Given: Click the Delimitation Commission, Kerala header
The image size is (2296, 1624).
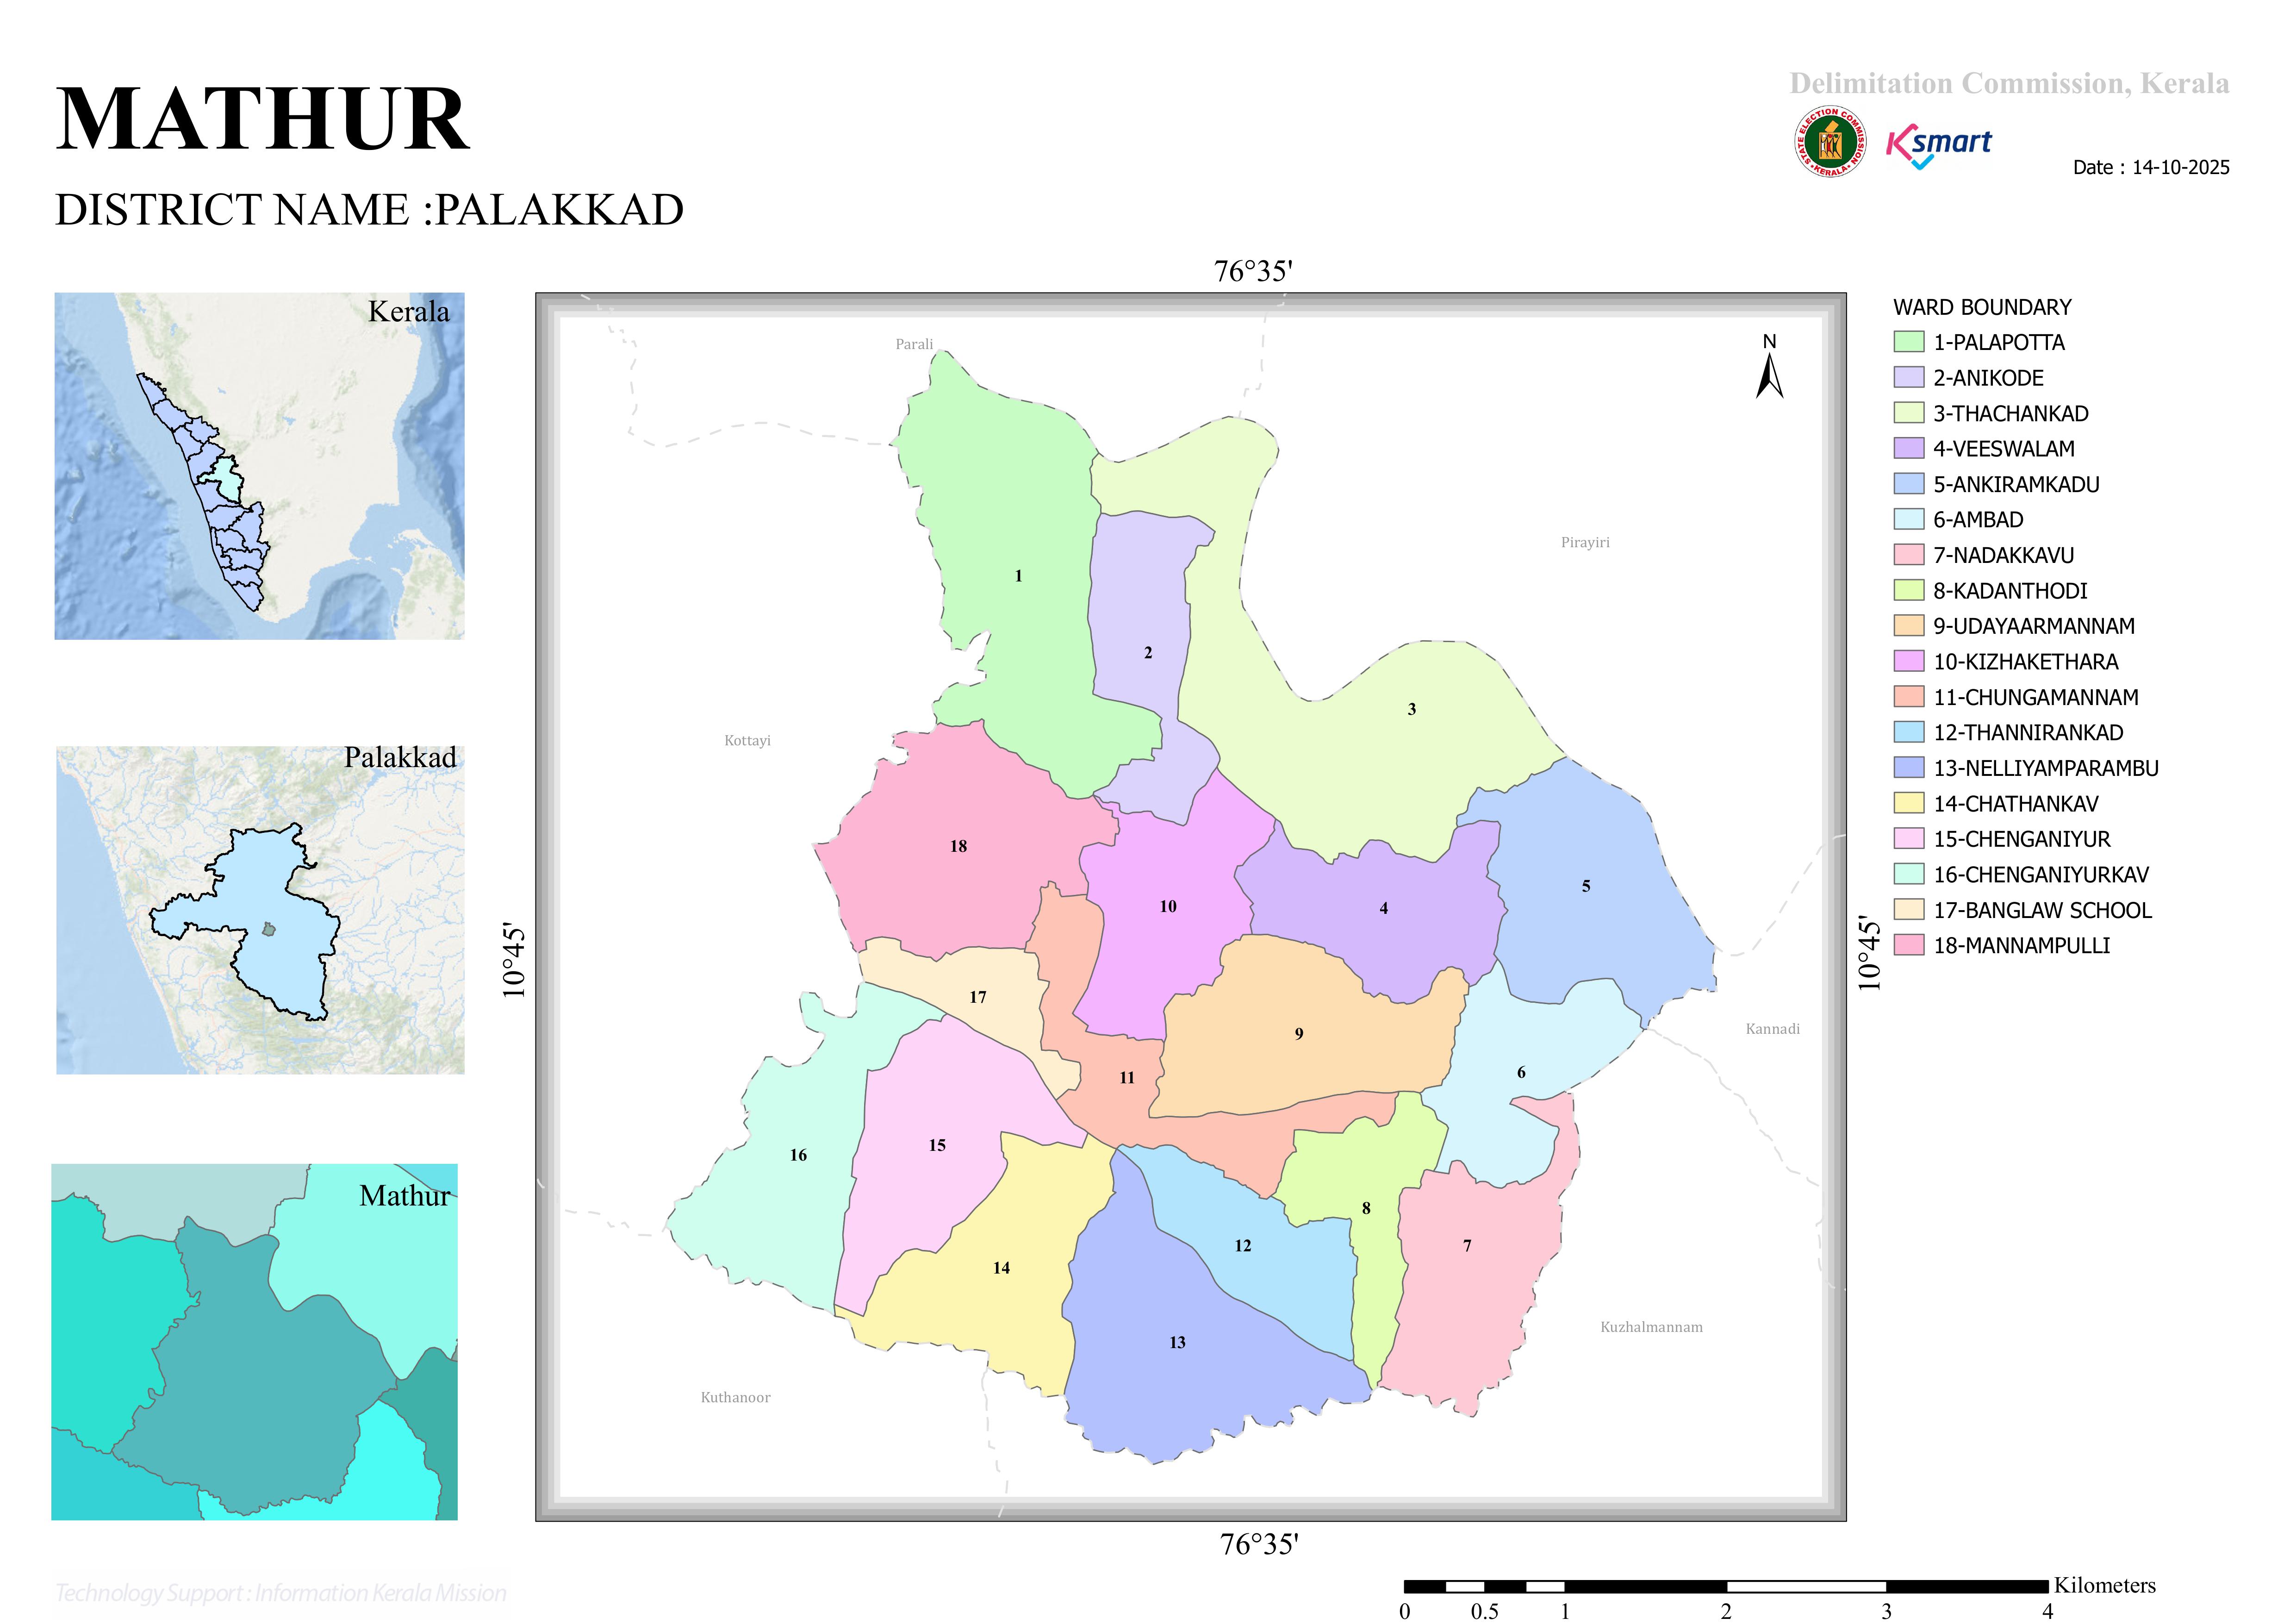Looking at the screenshot, I should click(x=2009, y=83).
